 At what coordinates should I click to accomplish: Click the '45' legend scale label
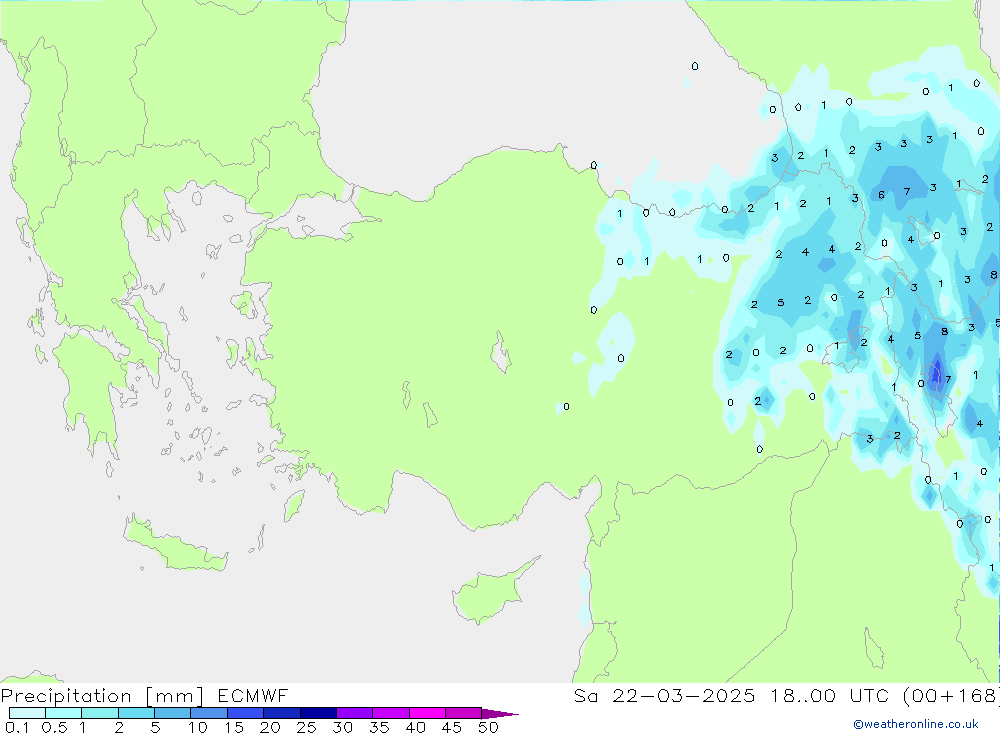pos(452,727)
